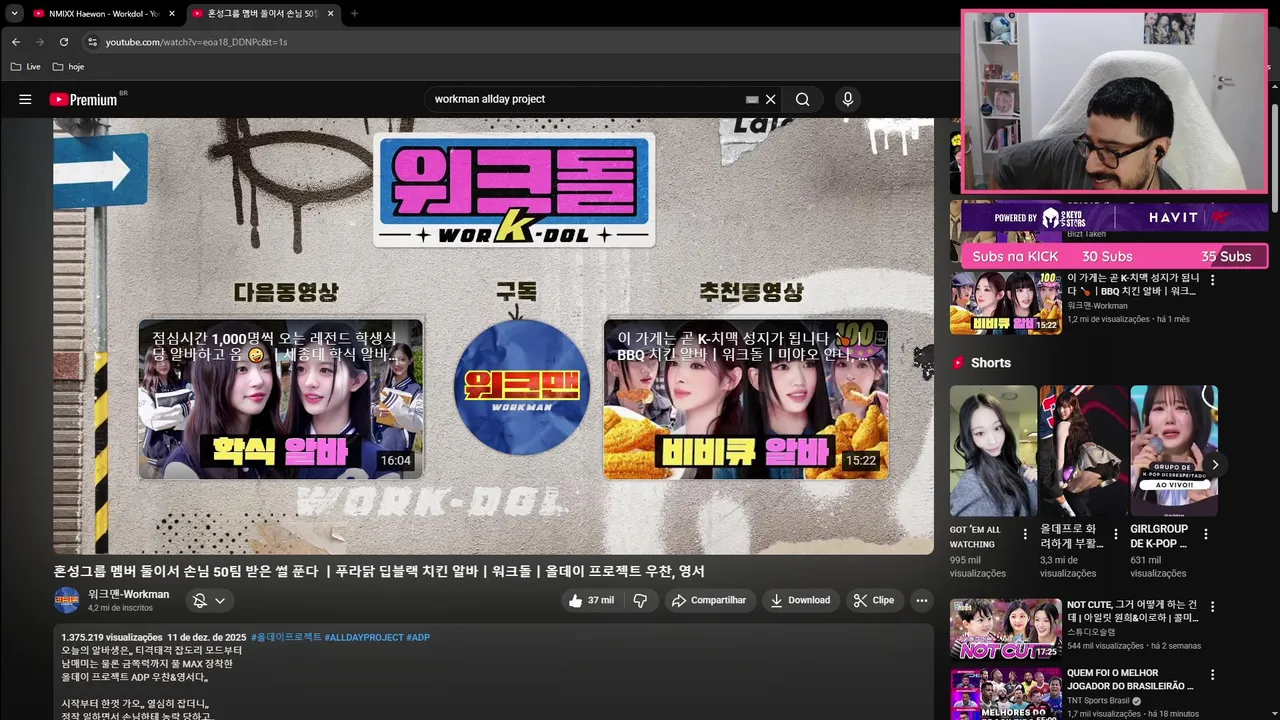Open notification bell dropdown for subscription
Viewport: 1280px width, 720px height.
coord(209,600)
